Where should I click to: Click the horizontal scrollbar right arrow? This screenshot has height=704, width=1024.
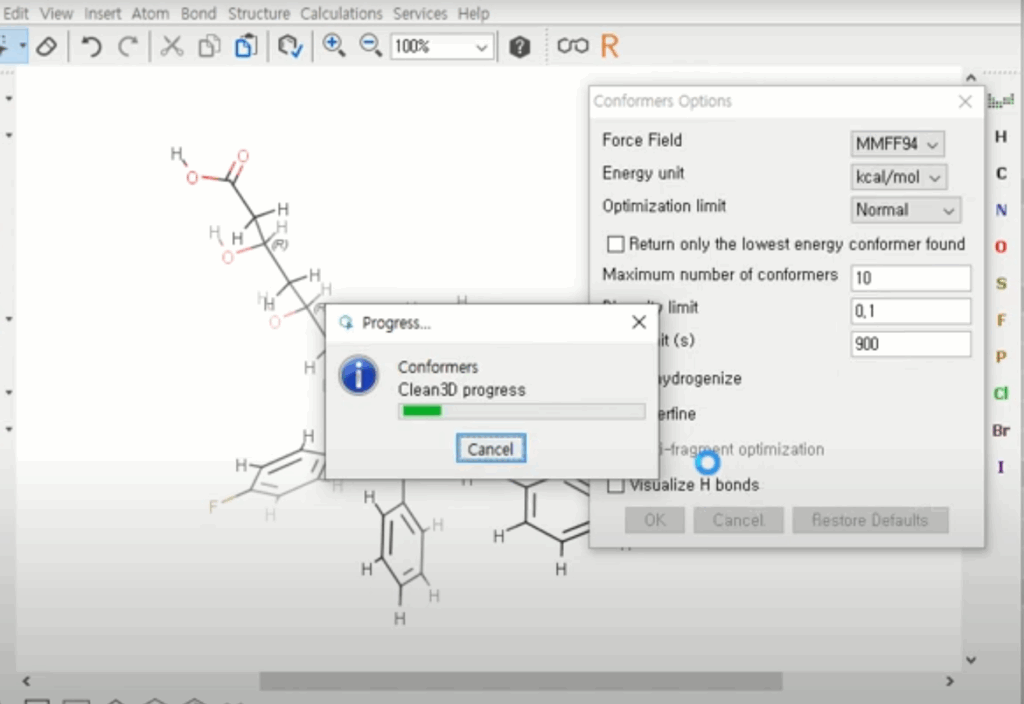[950, 681]
